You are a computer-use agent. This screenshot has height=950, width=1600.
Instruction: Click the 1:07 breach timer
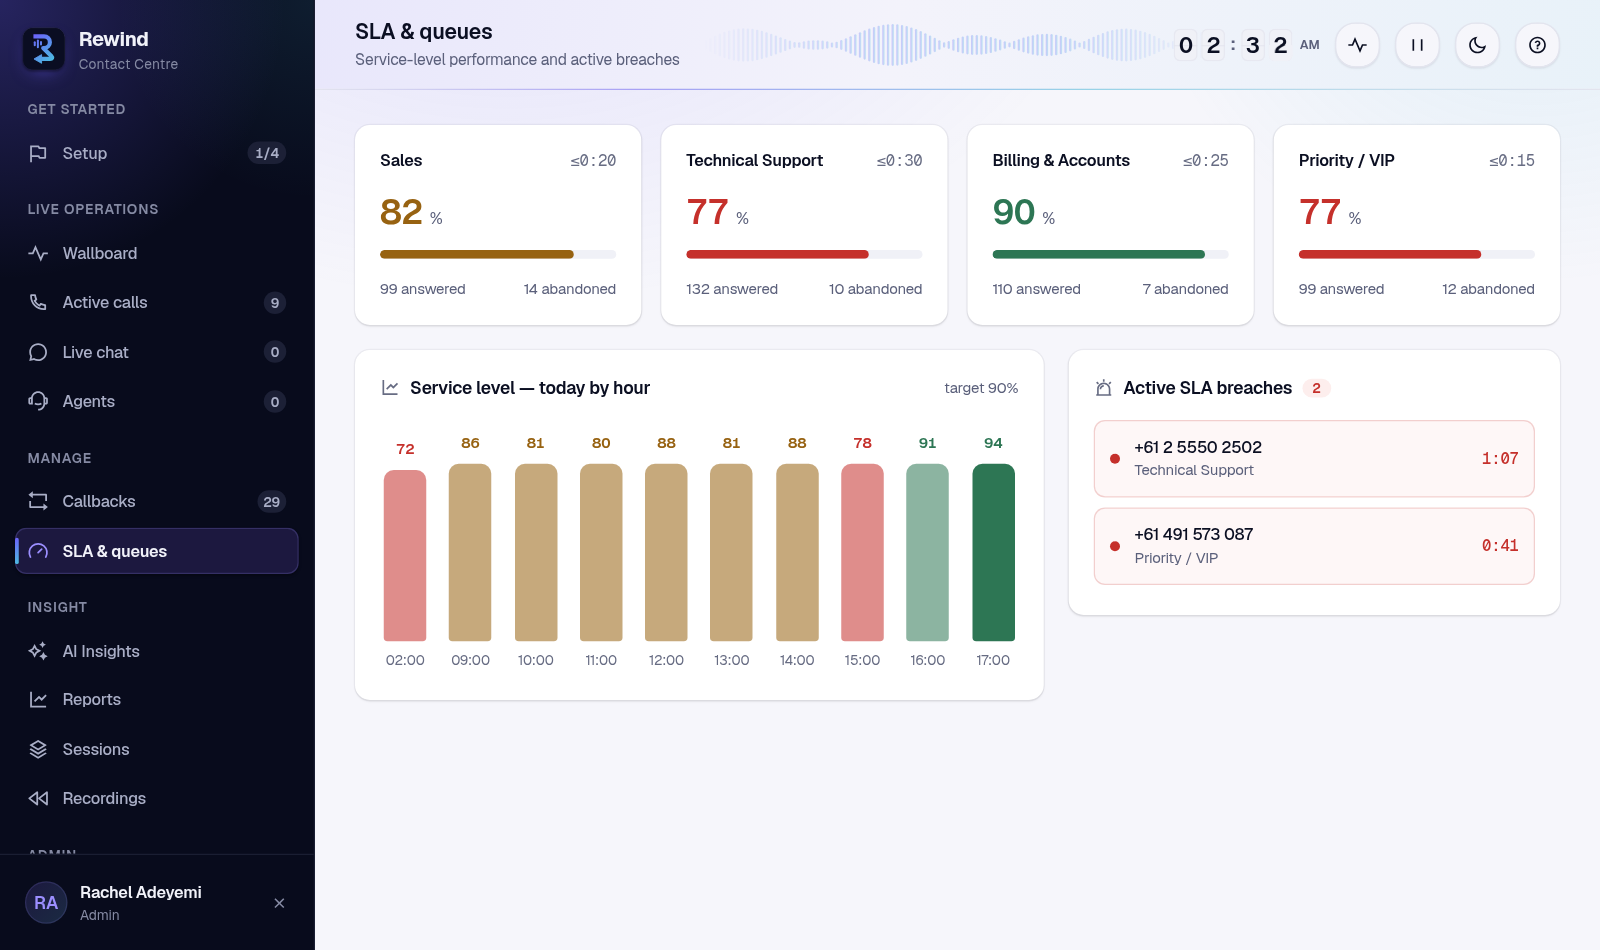pos(1500,458)
